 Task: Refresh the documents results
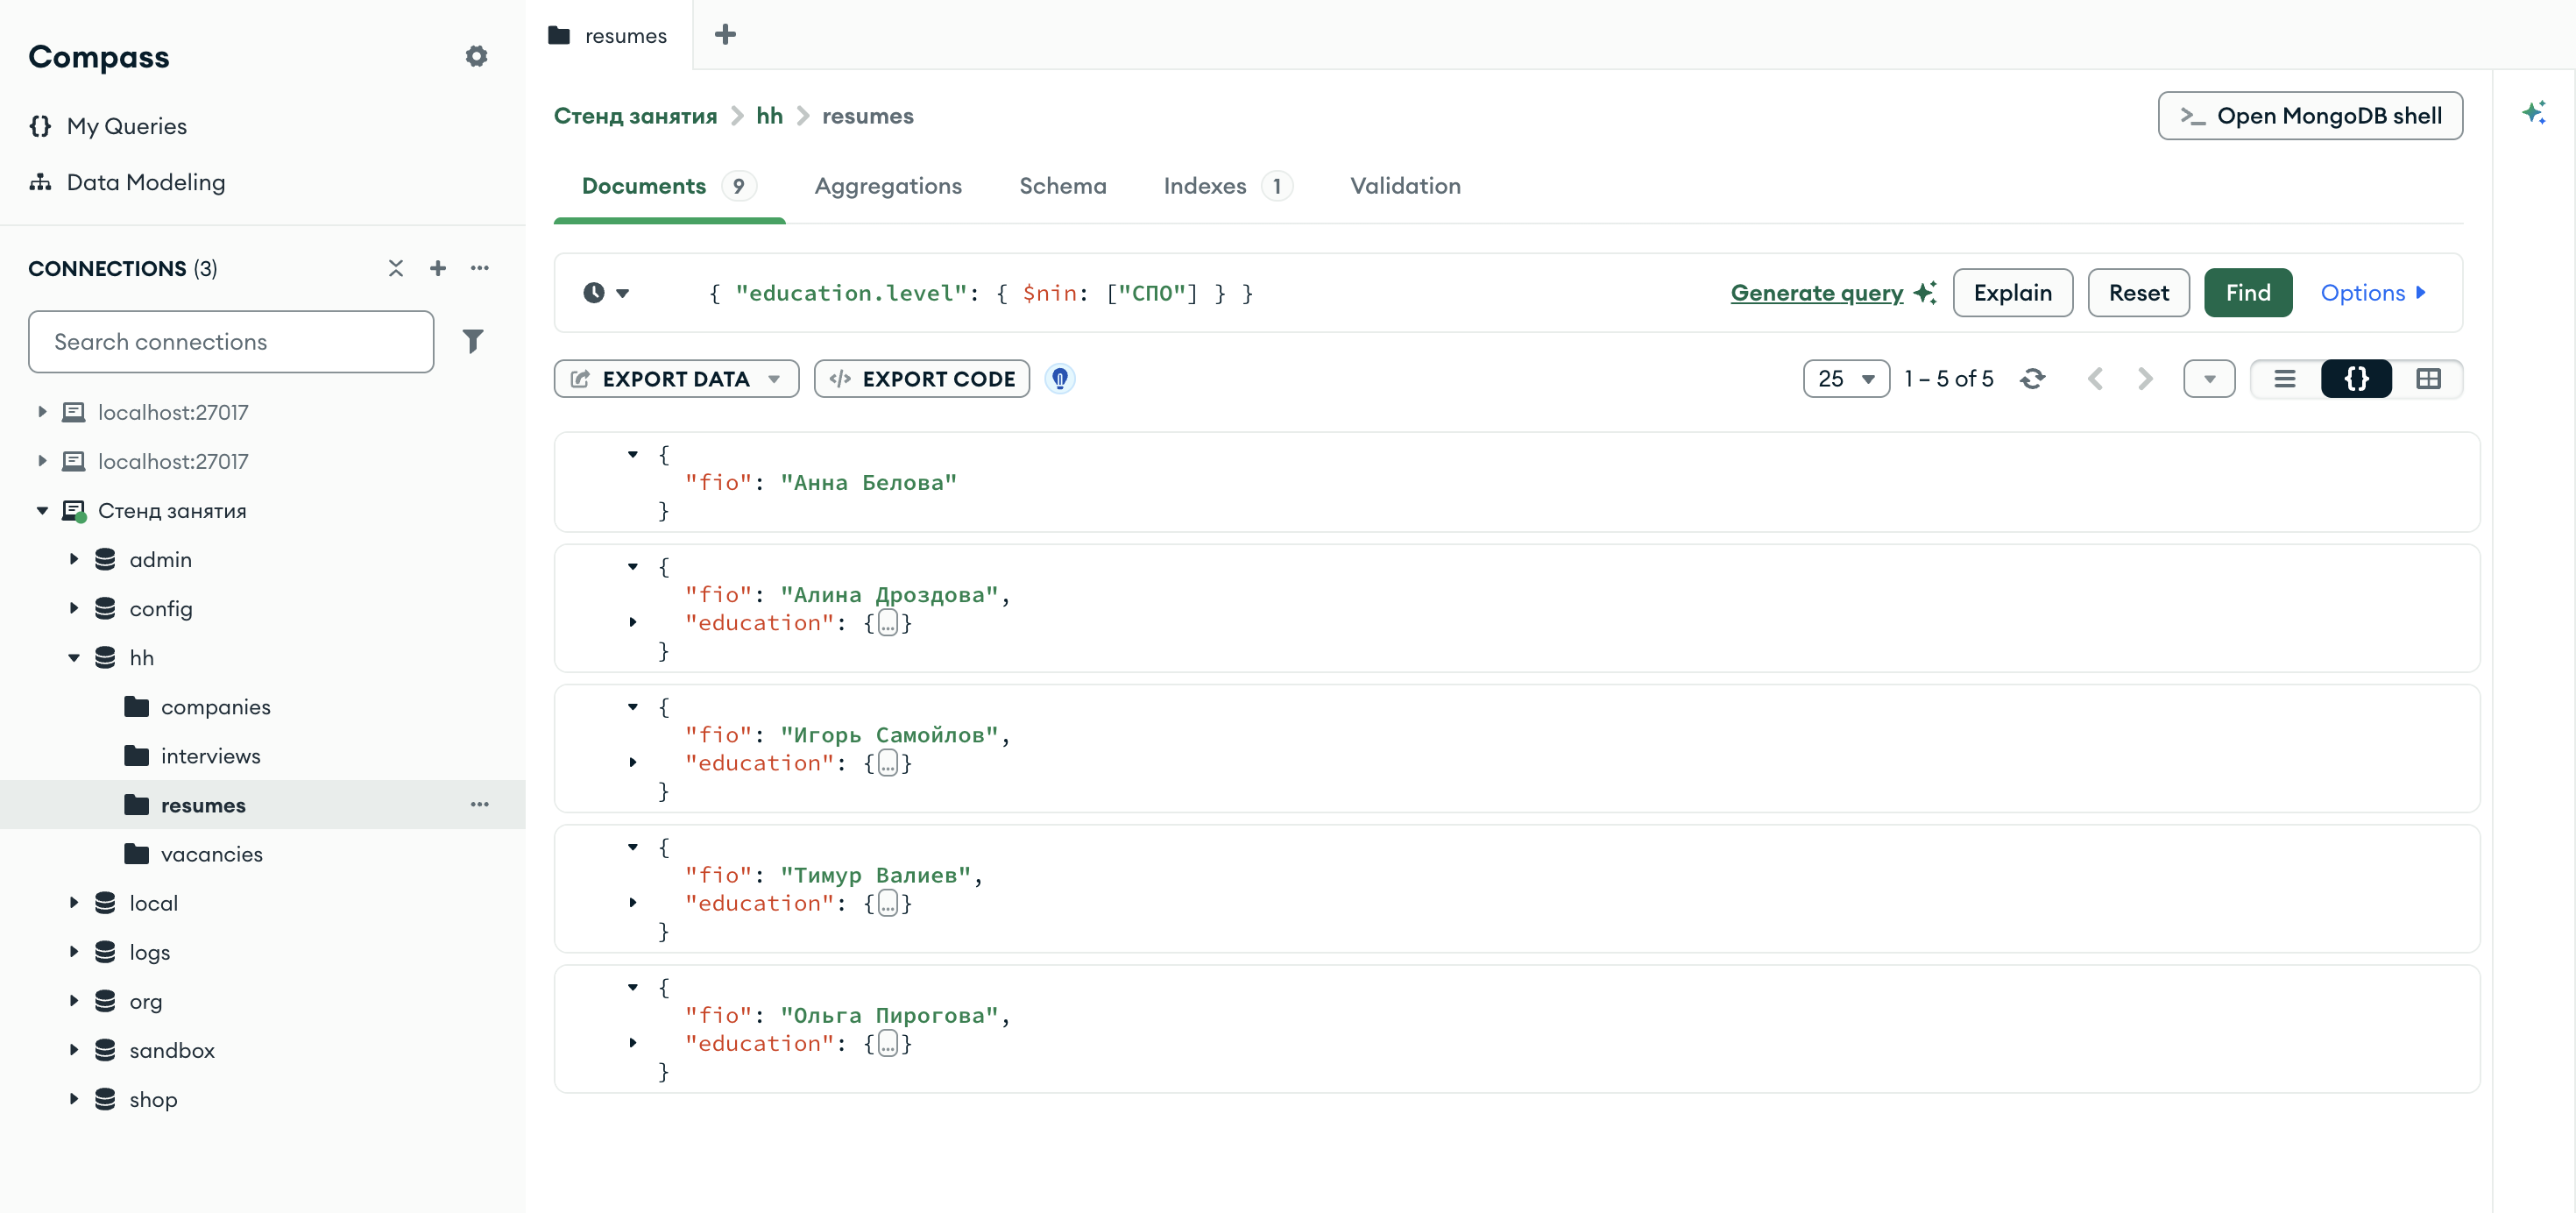pyautogui.click(x=2032, y=379)
